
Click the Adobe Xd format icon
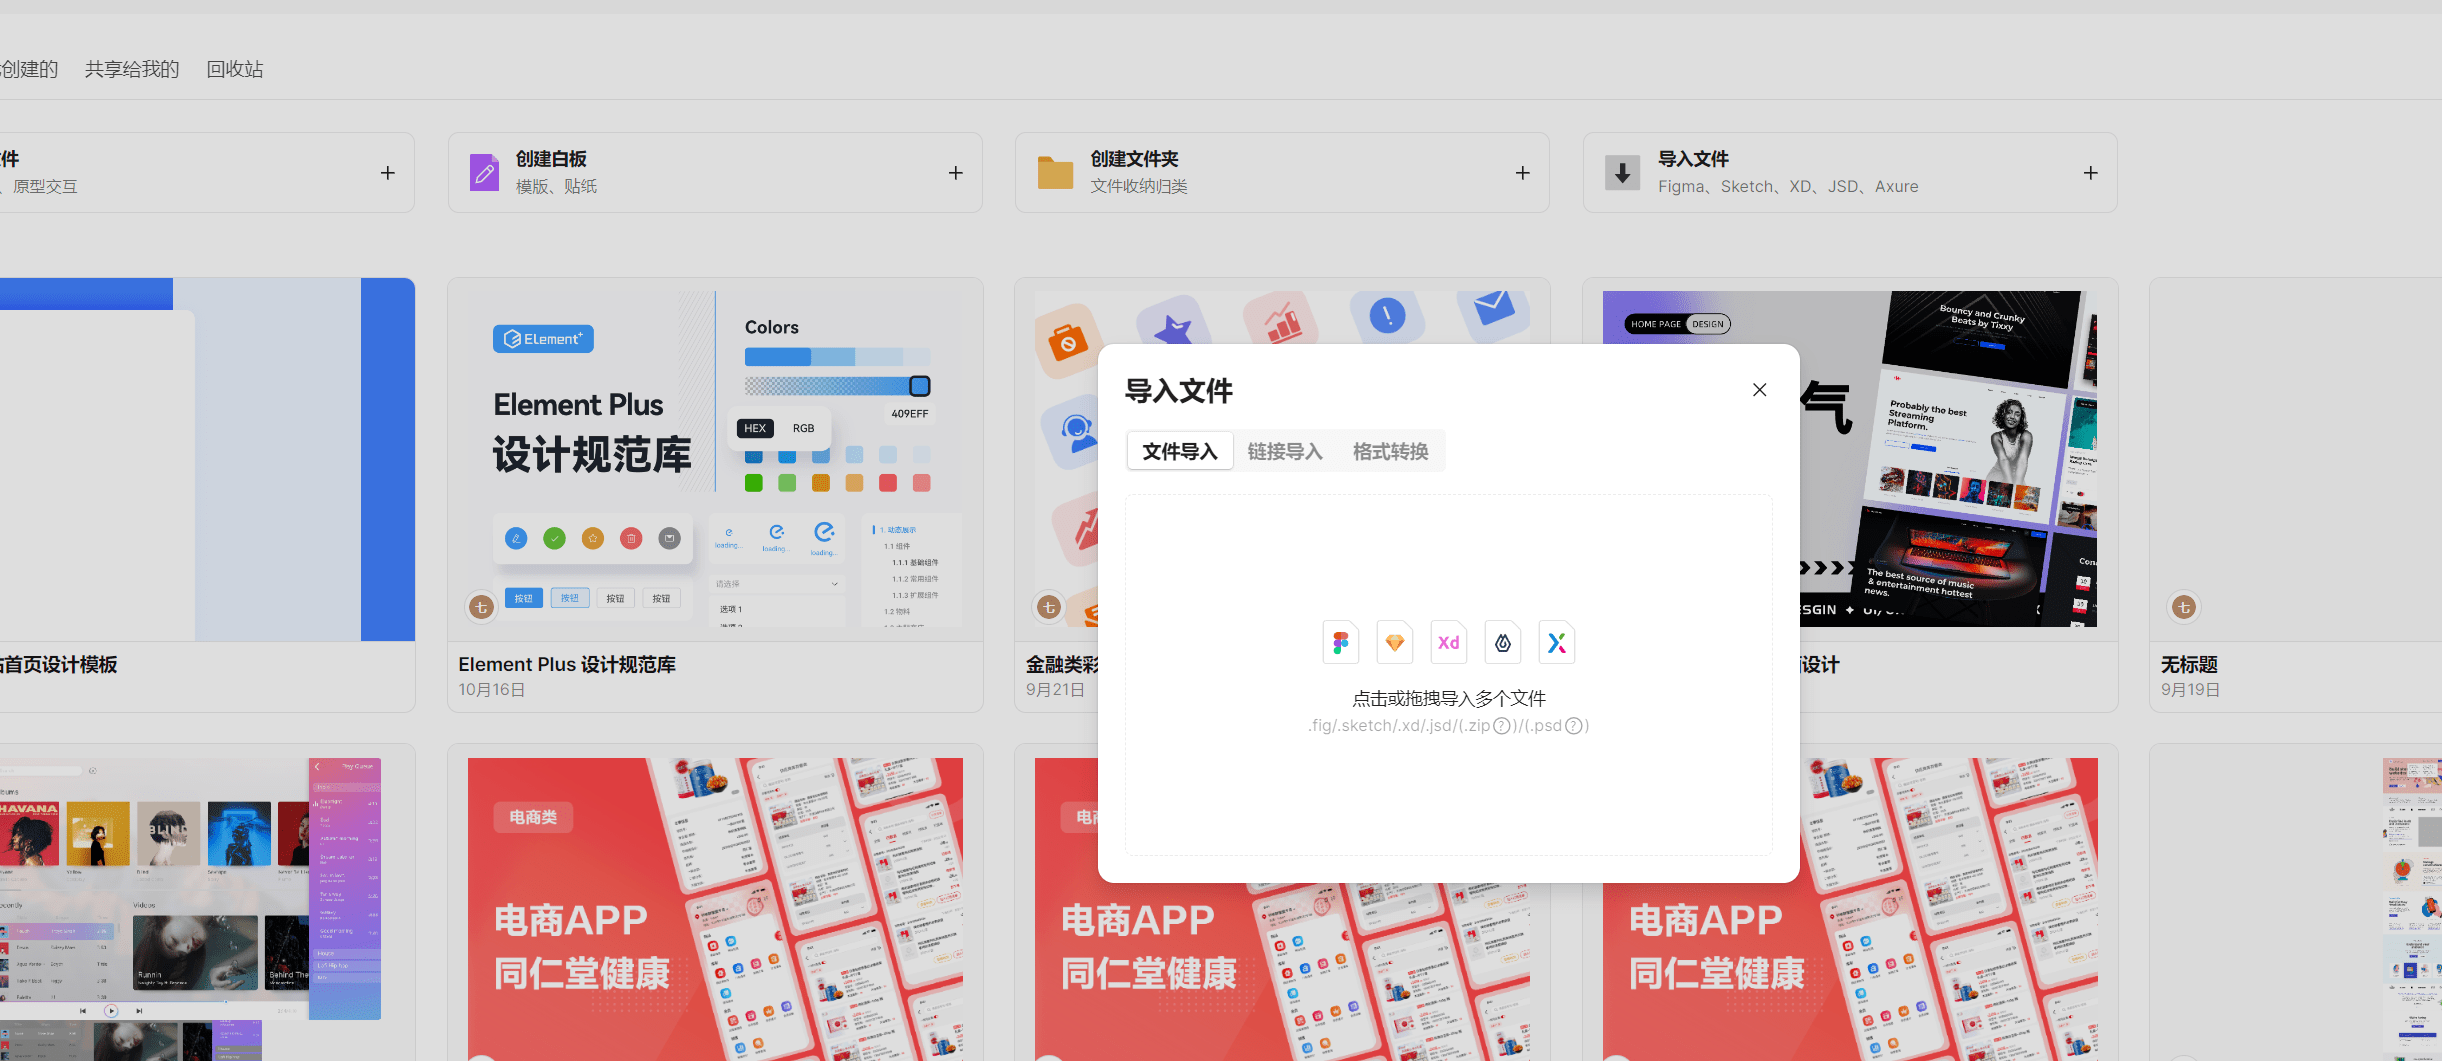point(1449,642)
